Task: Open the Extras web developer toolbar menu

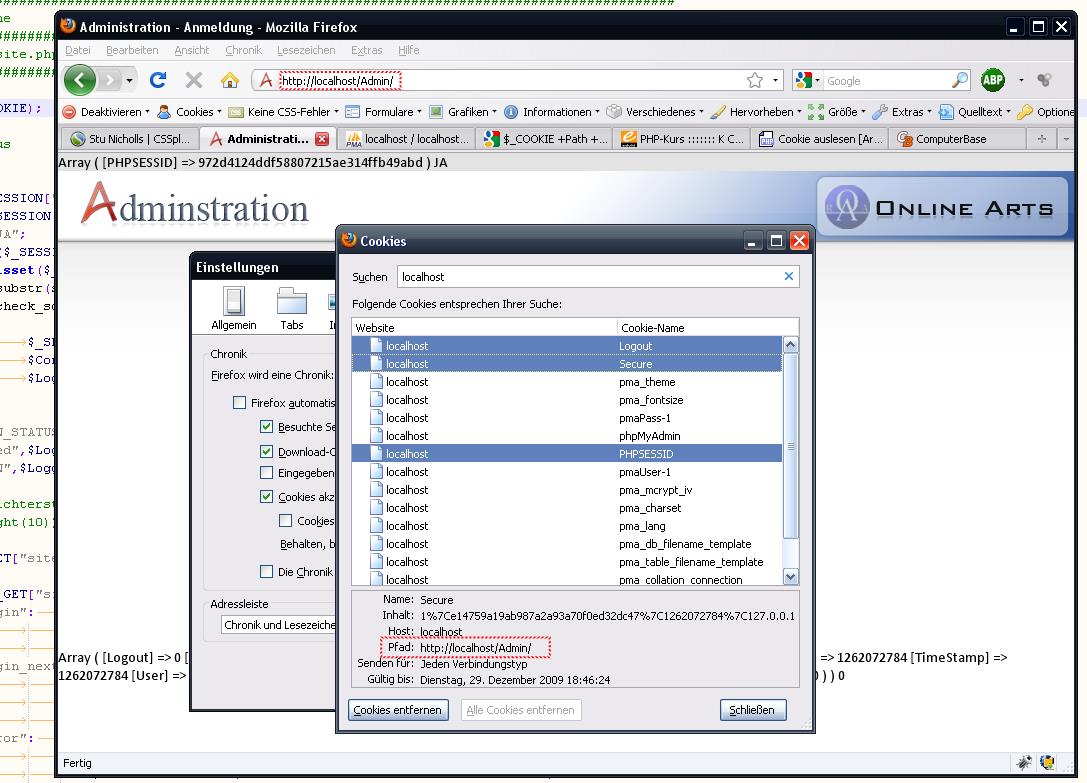Action: click(x=902, y=112)
